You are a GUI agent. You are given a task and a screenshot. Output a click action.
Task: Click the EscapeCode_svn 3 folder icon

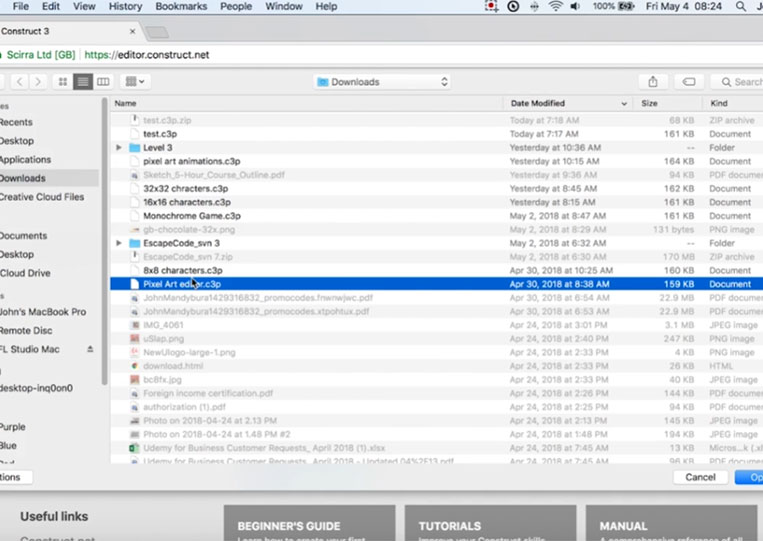point(134,243)
